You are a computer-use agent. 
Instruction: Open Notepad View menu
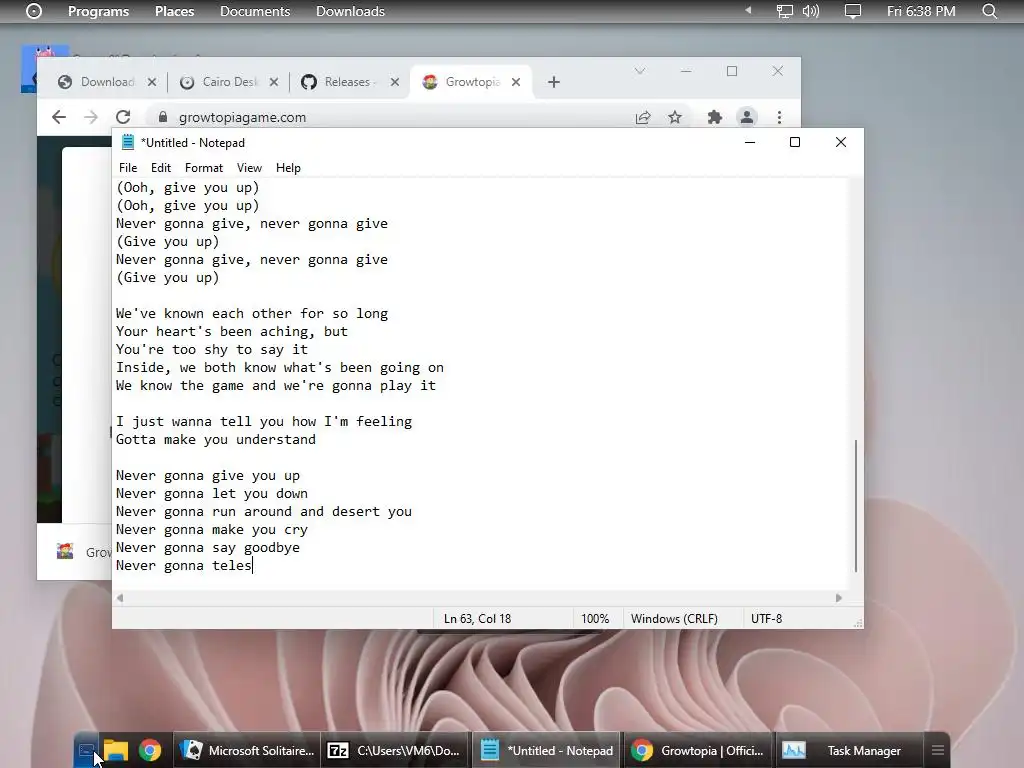point(249,168)
